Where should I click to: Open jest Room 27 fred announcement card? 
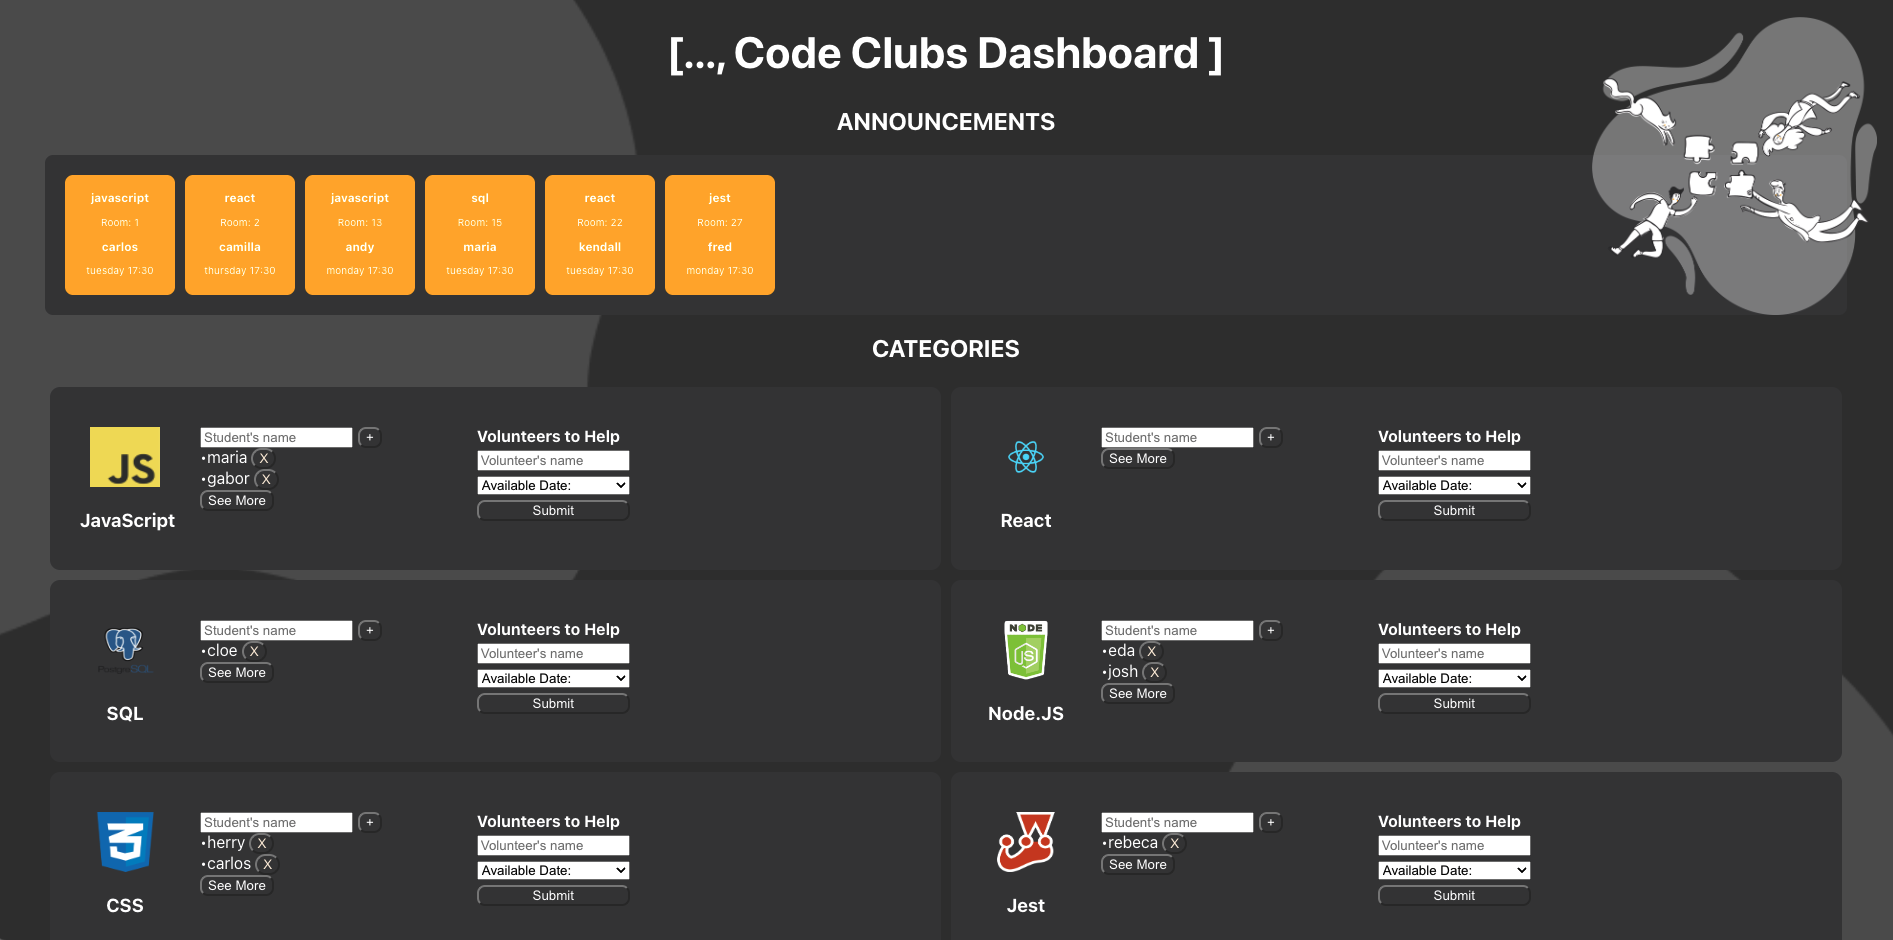click(720, 235)
